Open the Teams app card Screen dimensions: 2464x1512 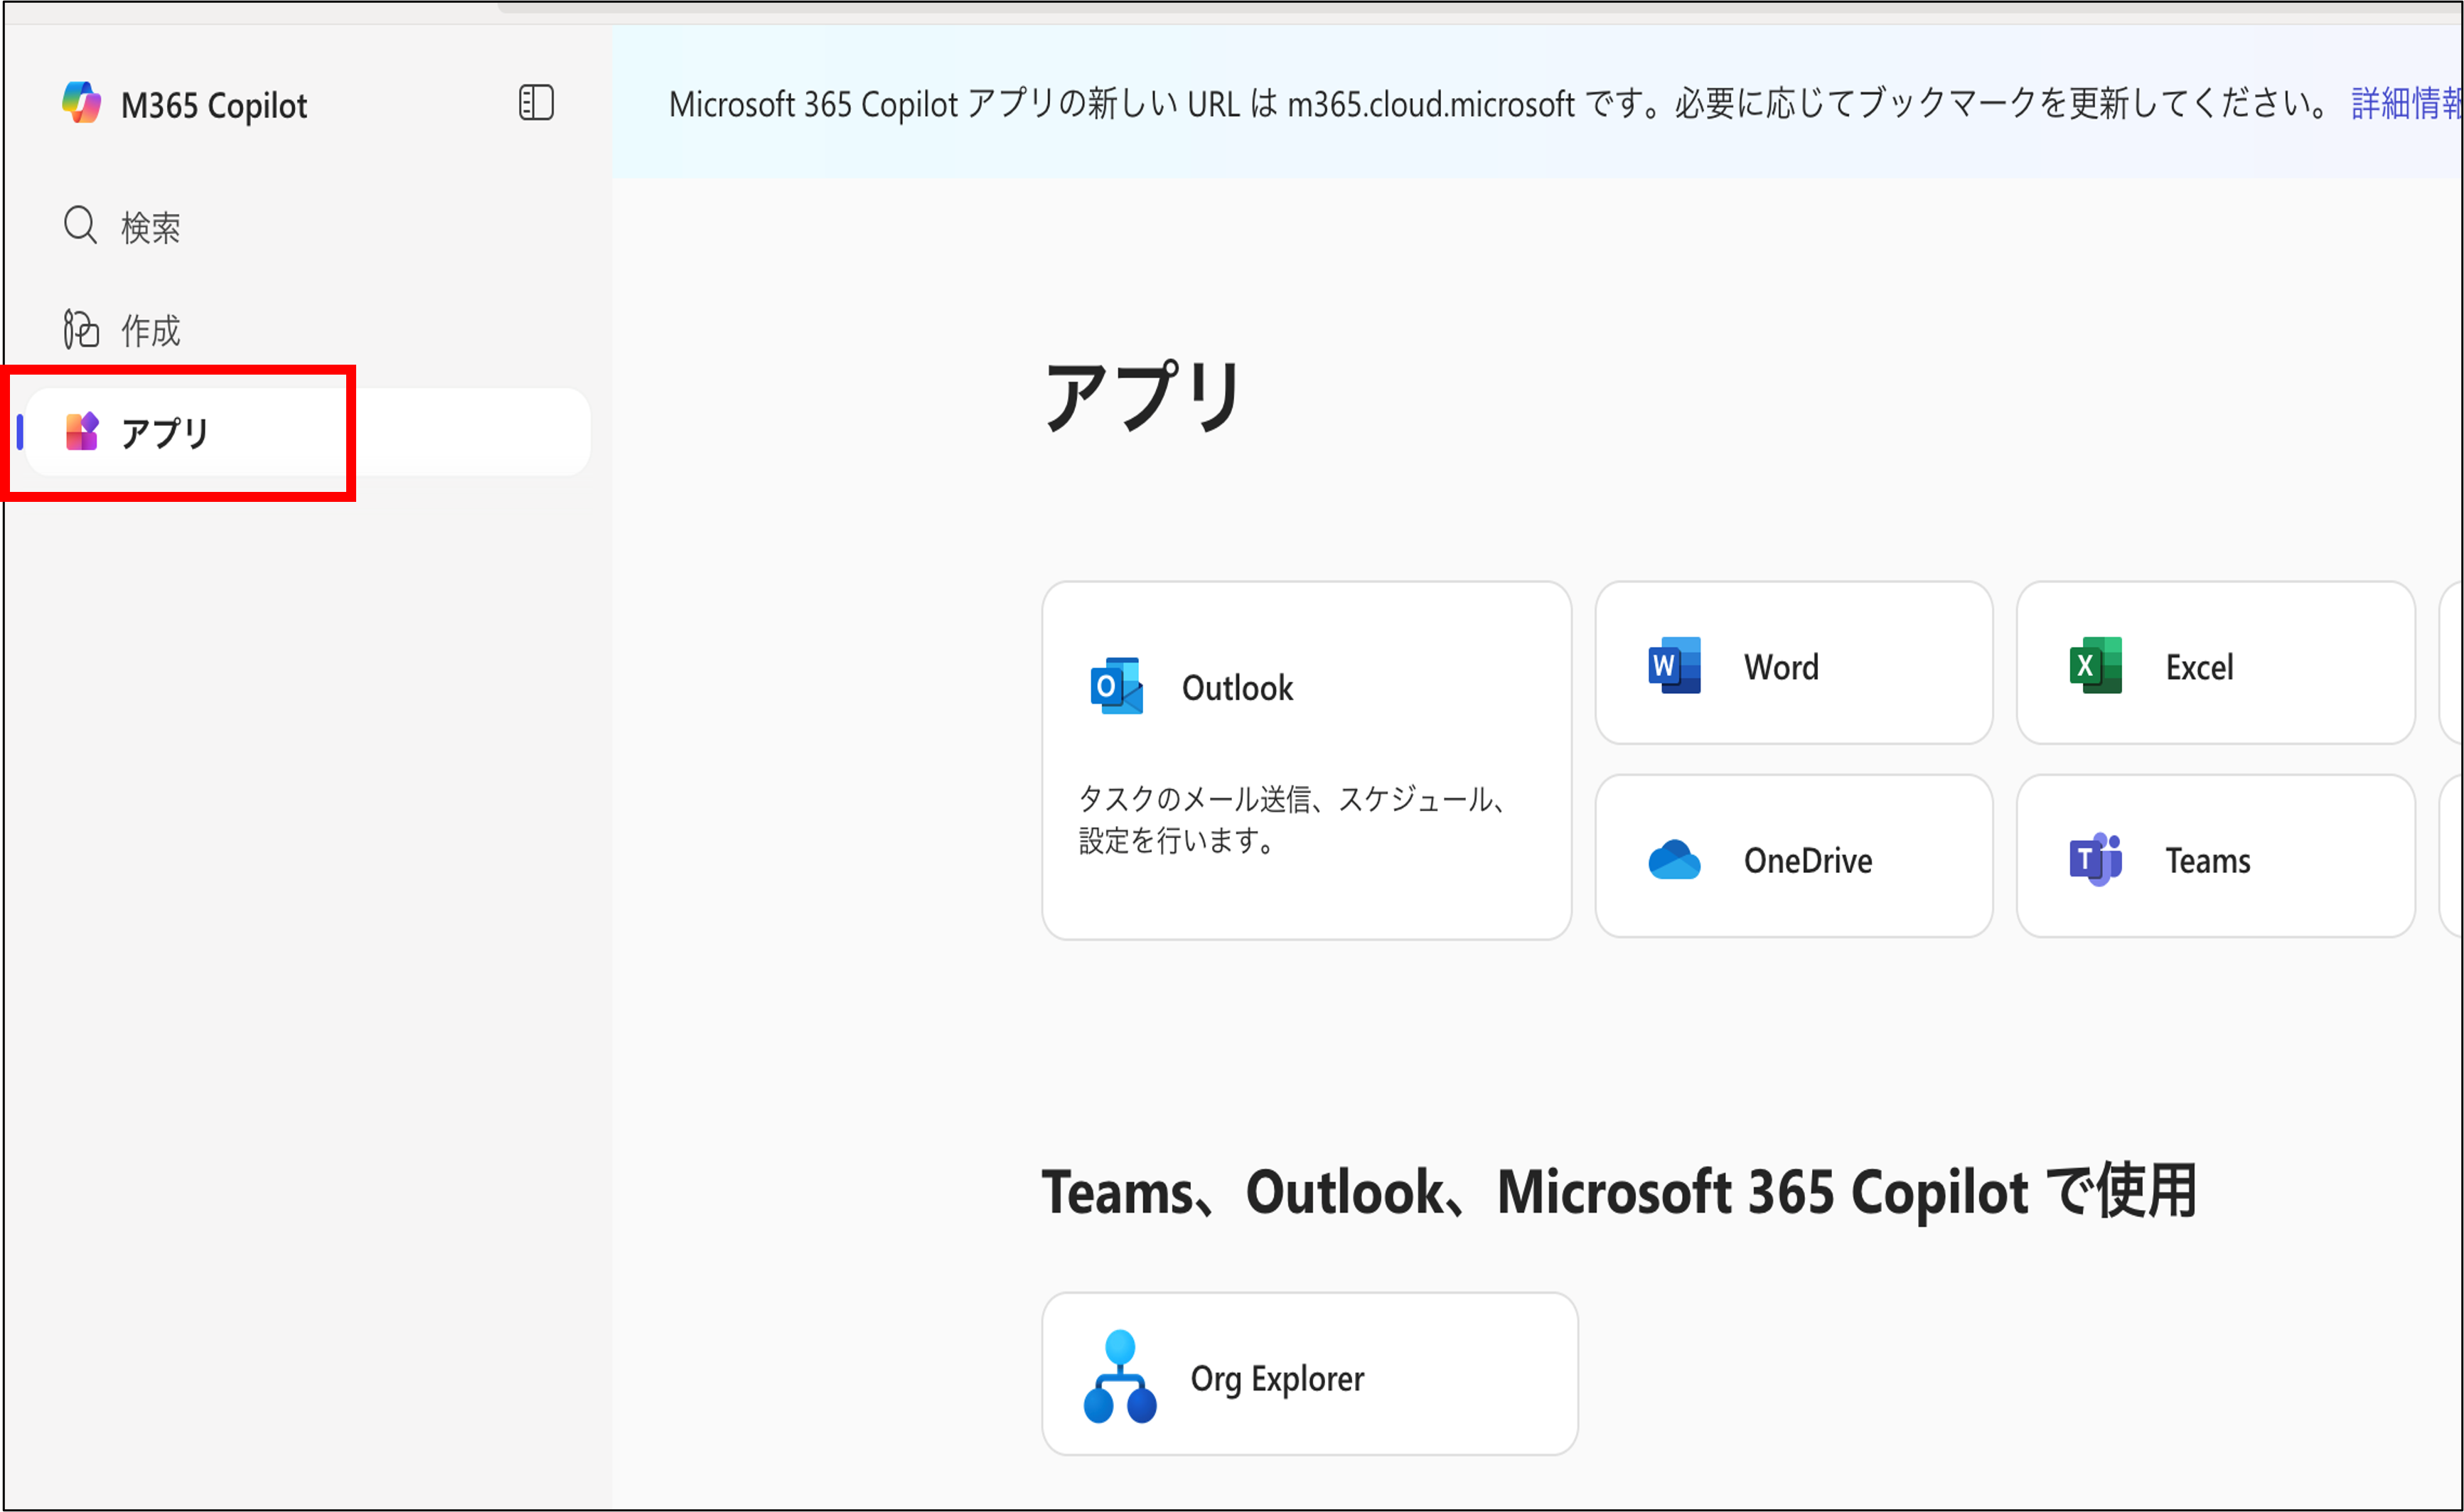tap(2215, 856)
